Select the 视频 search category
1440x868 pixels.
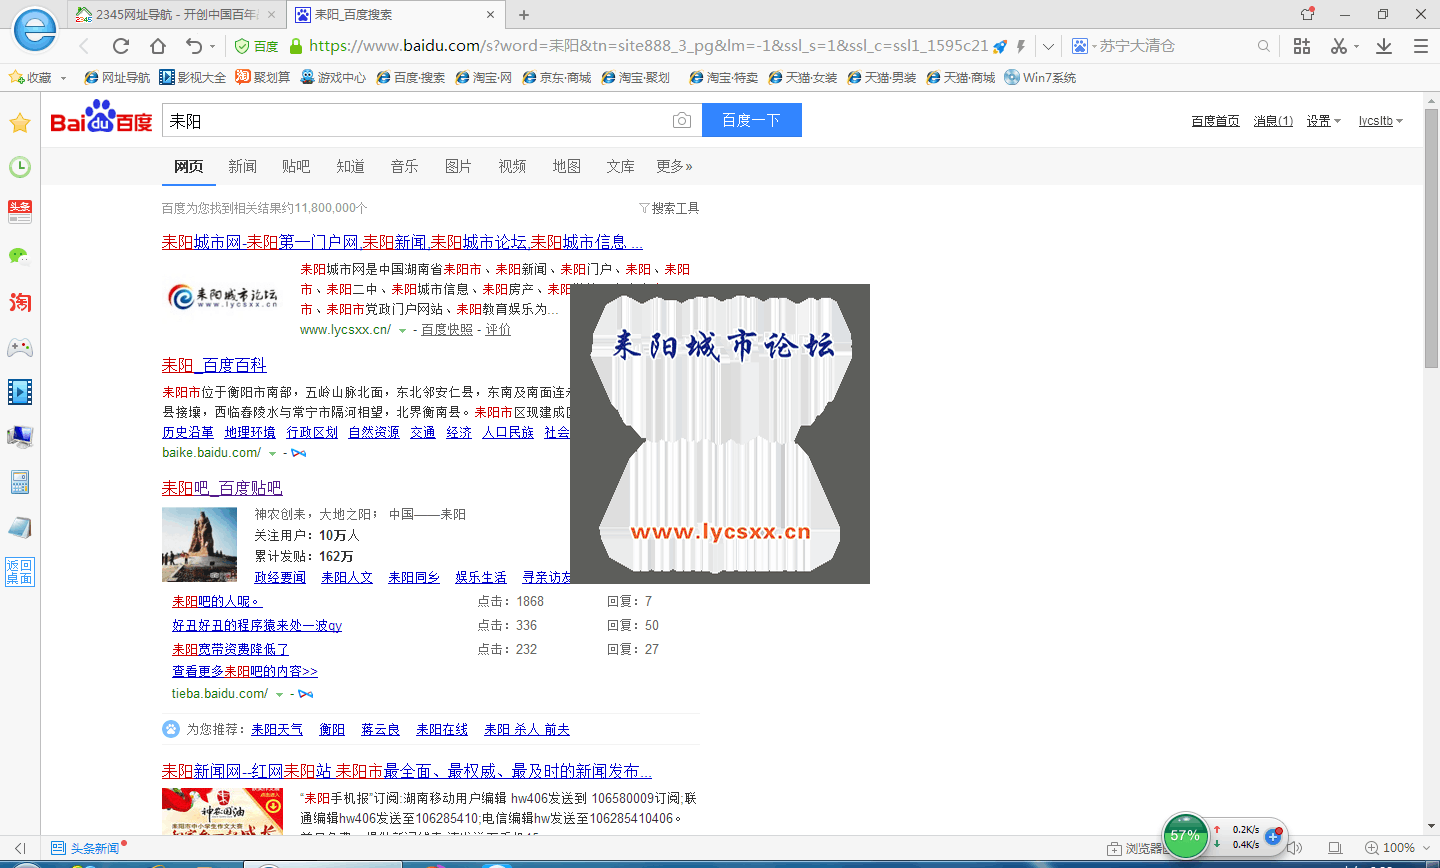[x=512, y=166]
